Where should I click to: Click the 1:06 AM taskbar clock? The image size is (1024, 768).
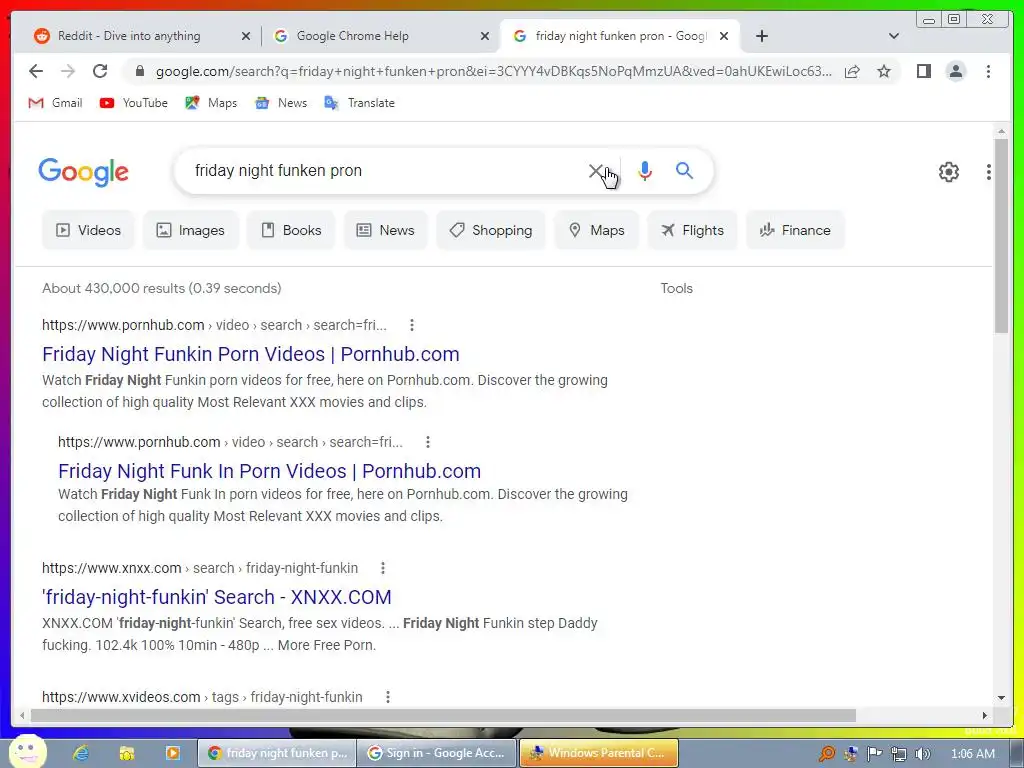pyautogui.click(x=972, y=754)
